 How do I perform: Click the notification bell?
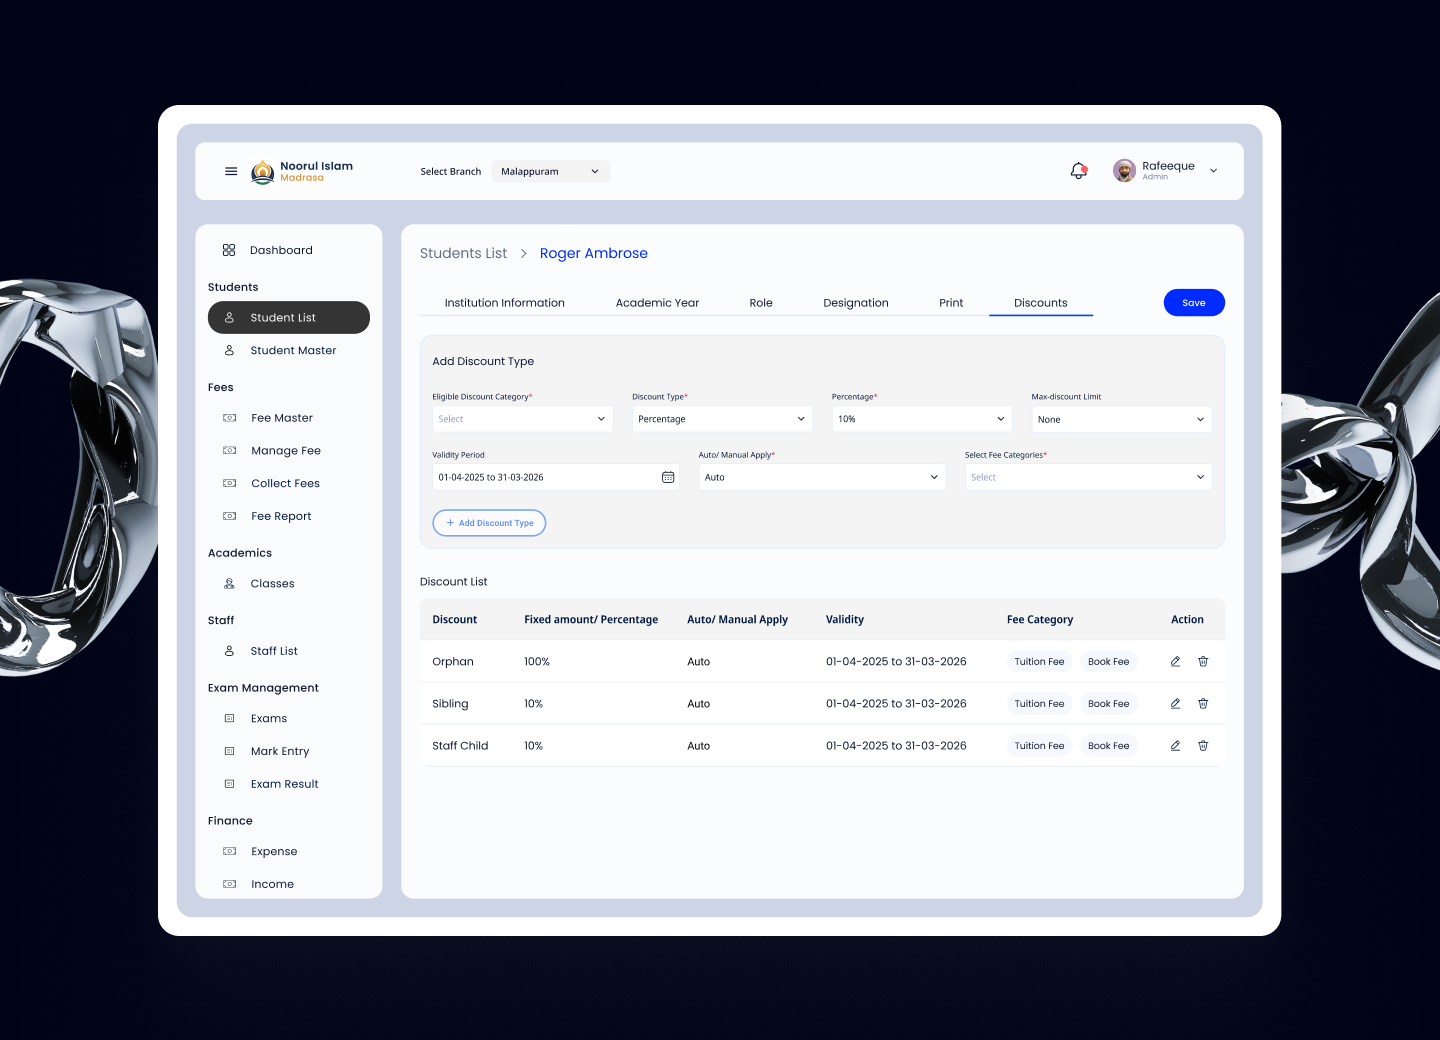point(1078,170)
